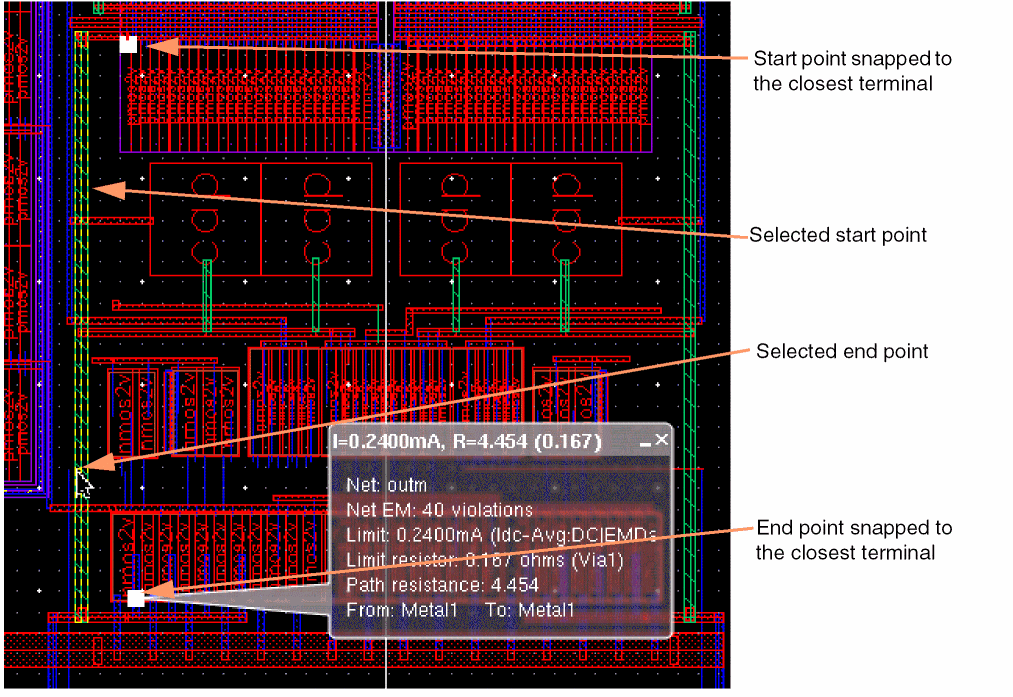This screenshot has height=697, width=1013.
Task: Select the 'Path resistance: 4.454' entry
Action: click(443, 585)
